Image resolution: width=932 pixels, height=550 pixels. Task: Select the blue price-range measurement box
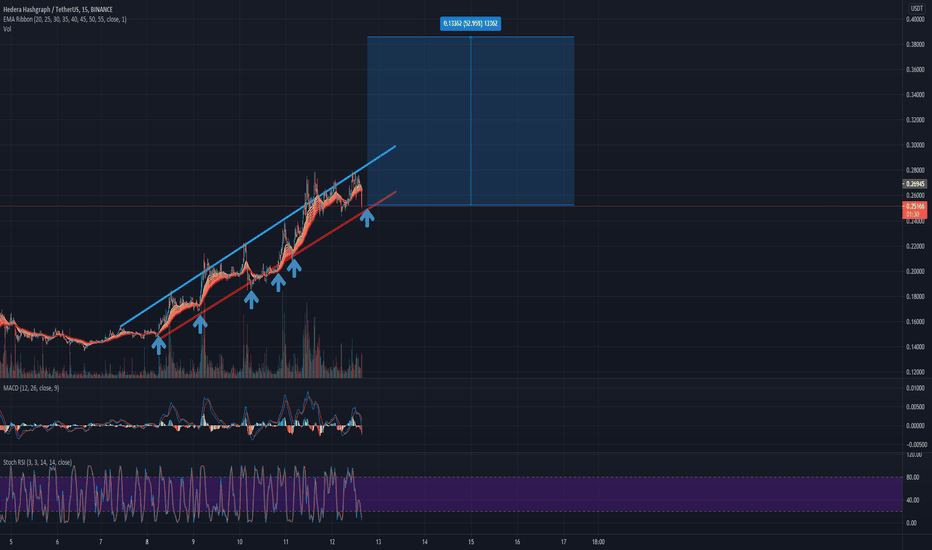[x=471, y=121]
